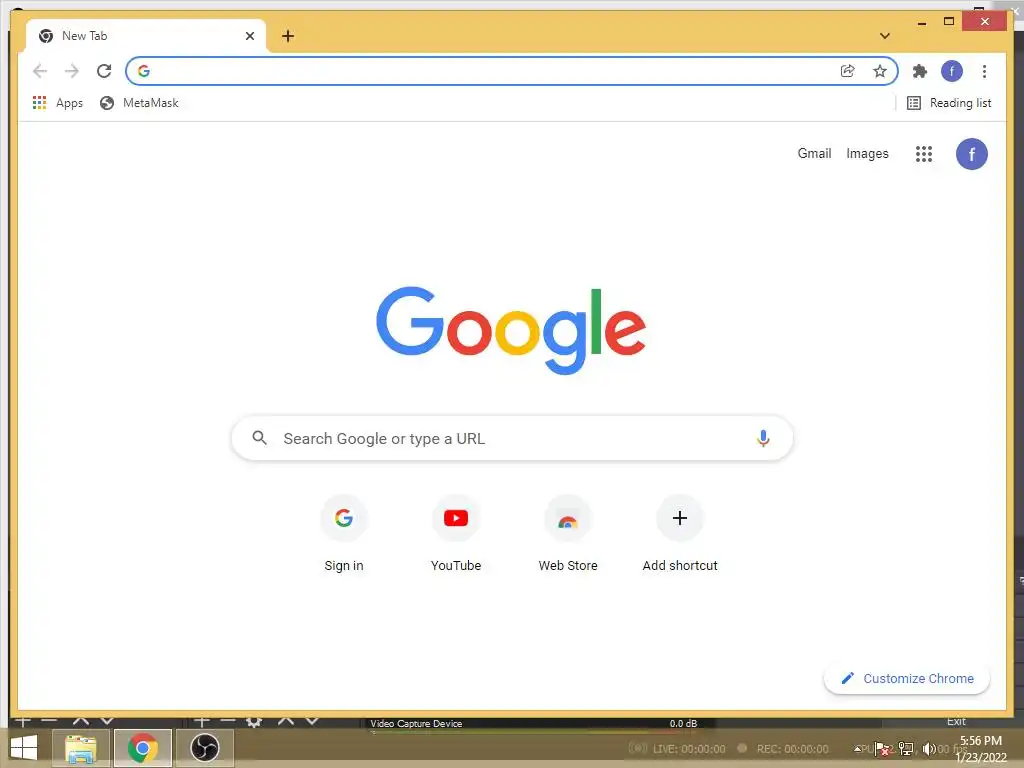Reload the current page
This screenshot has width=1024, height=768.
[x=104, y=71]
